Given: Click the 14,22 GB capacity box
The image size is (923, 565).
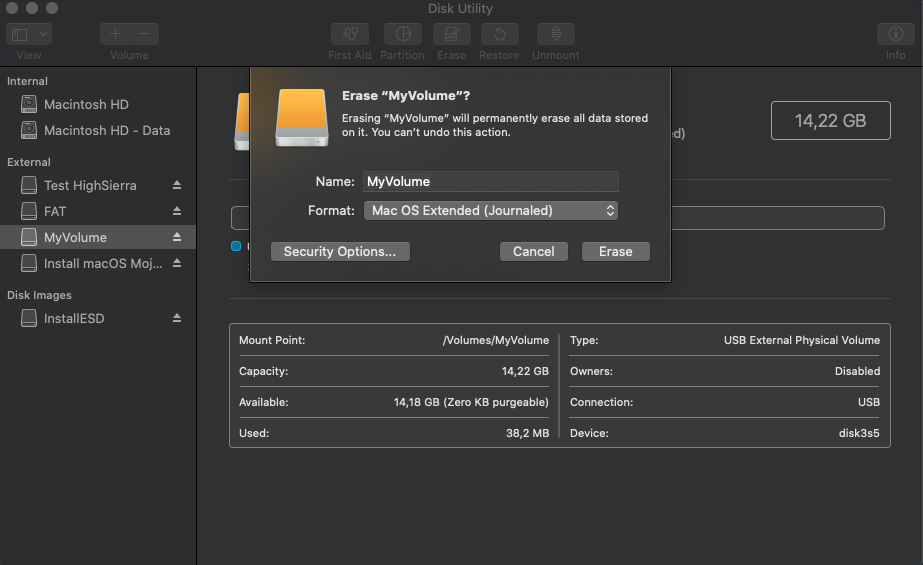Looking at the screenshot, I should [x=831, y=121].
